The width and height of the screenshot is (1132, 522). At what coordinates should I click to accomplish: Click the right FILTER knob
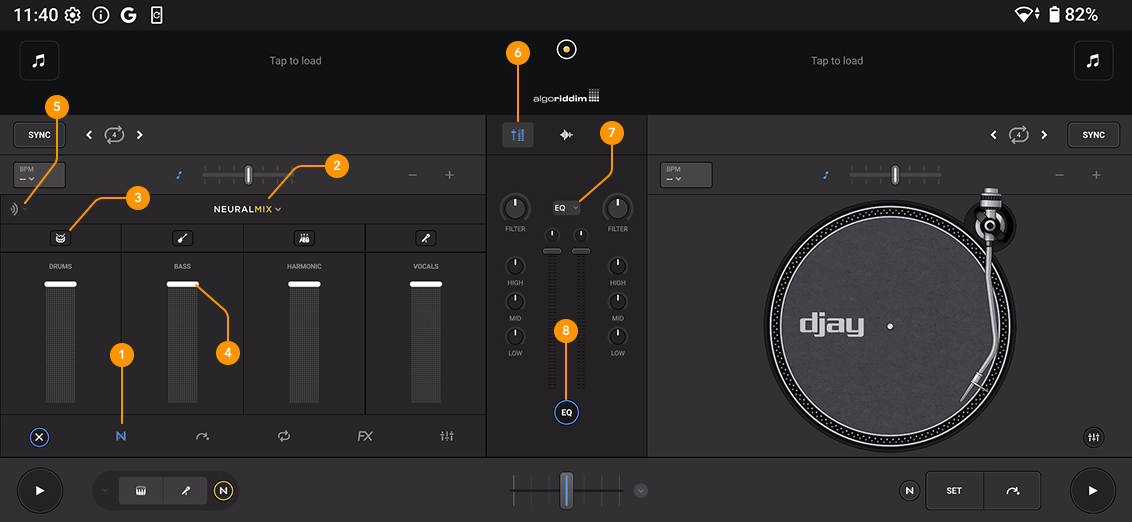[x=617, y=208]
